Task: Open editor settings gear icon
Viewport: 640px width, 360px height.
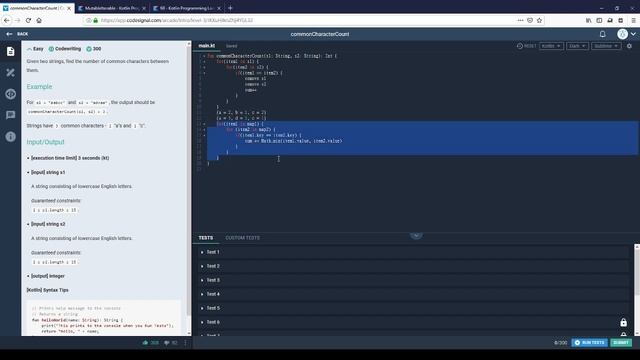Action: click(629, 46)
